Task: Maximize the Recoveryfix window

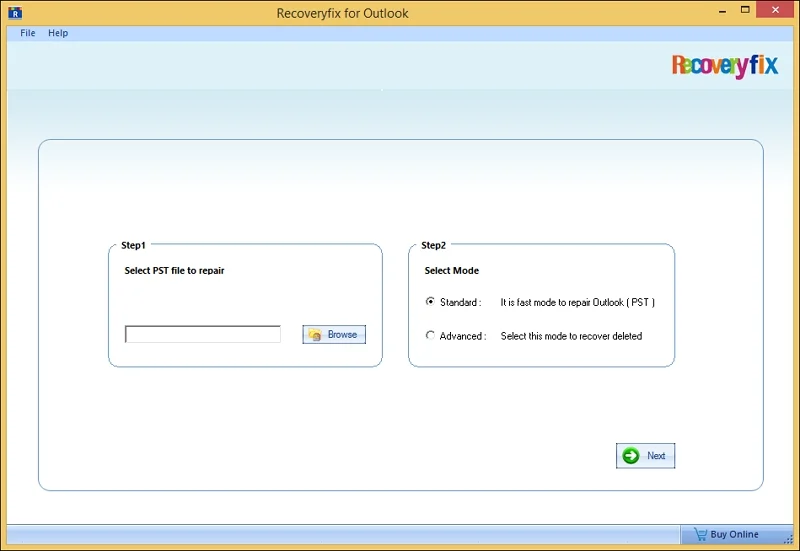Action: [x=745, y=10]
